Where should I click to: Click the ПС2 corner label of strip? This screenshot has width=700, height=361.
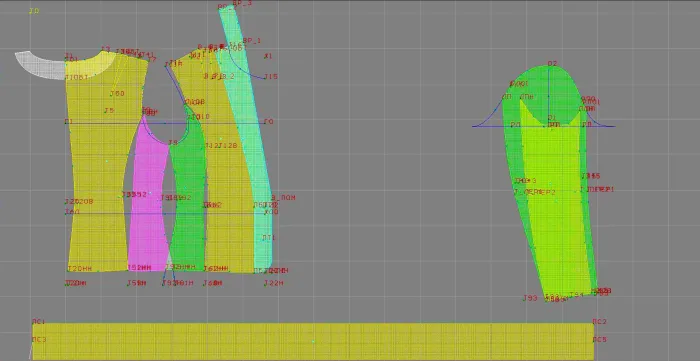point(600,322)
